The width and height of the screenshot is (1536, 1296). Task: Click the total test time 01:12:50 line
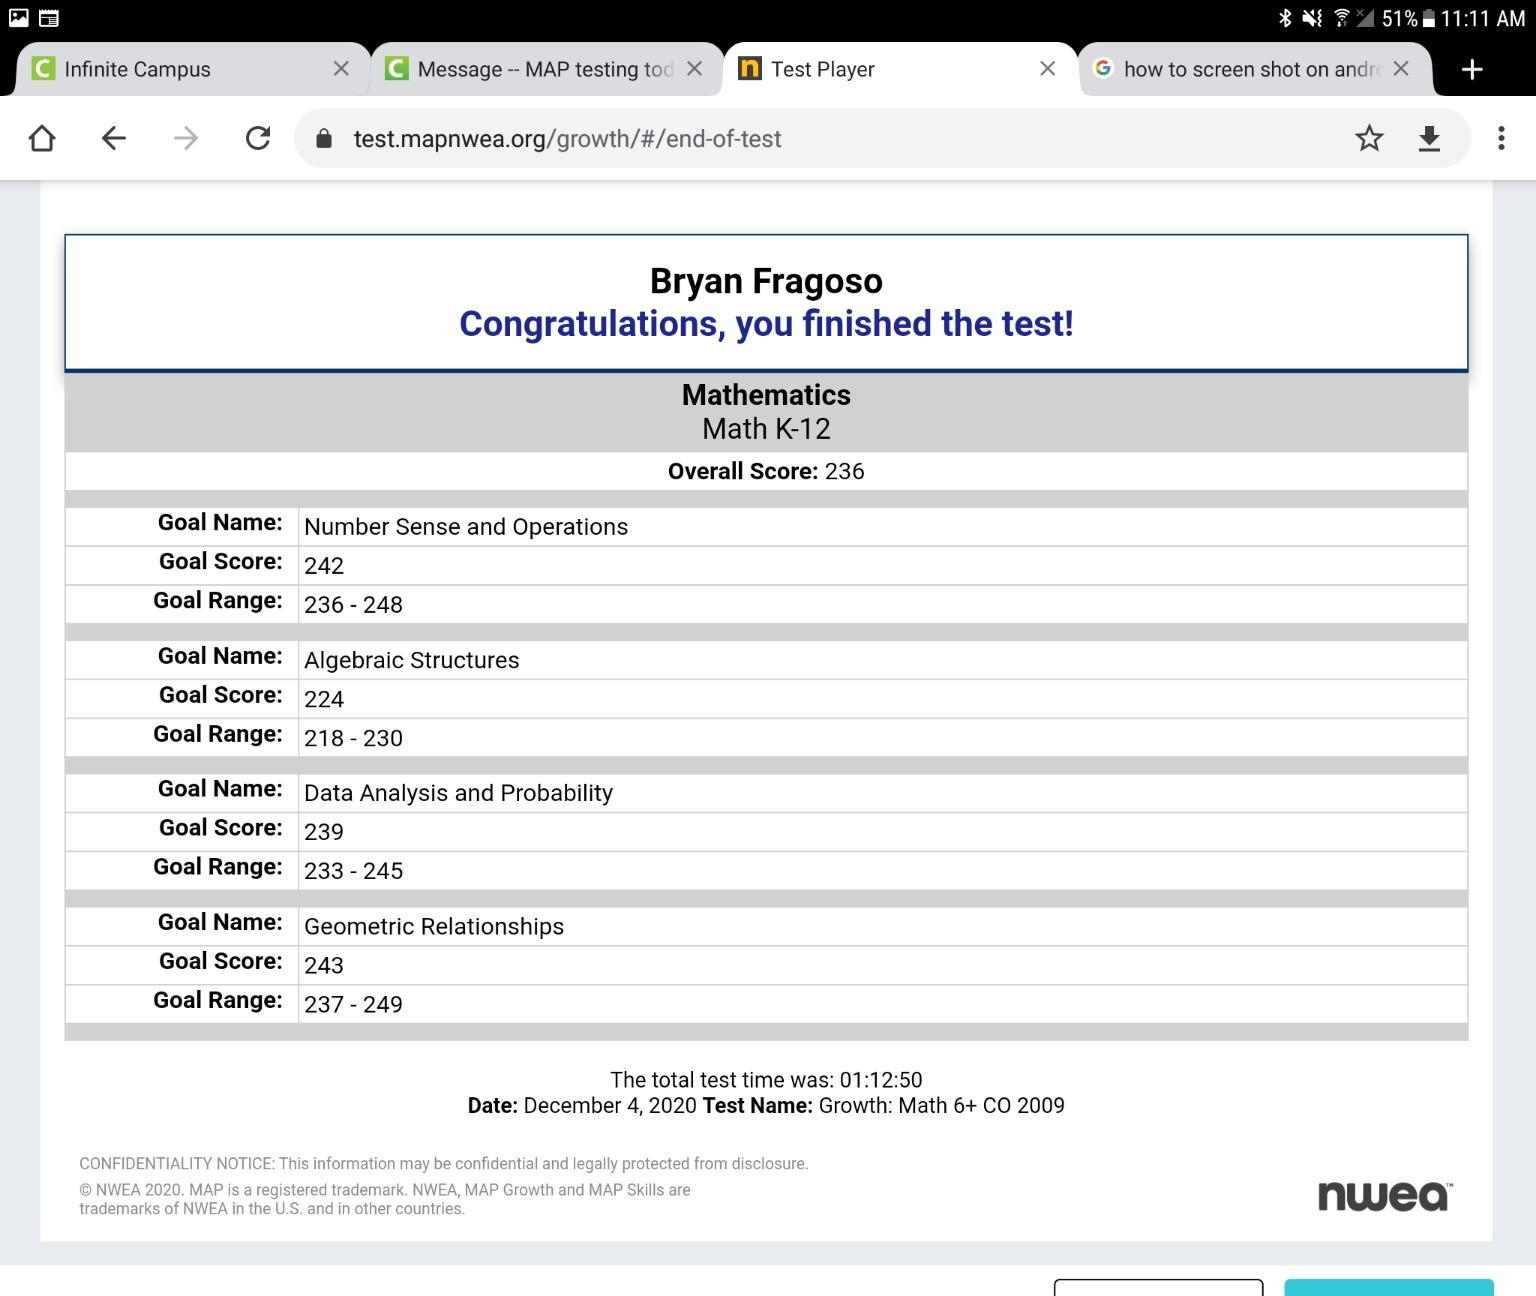pos(766,1080)
